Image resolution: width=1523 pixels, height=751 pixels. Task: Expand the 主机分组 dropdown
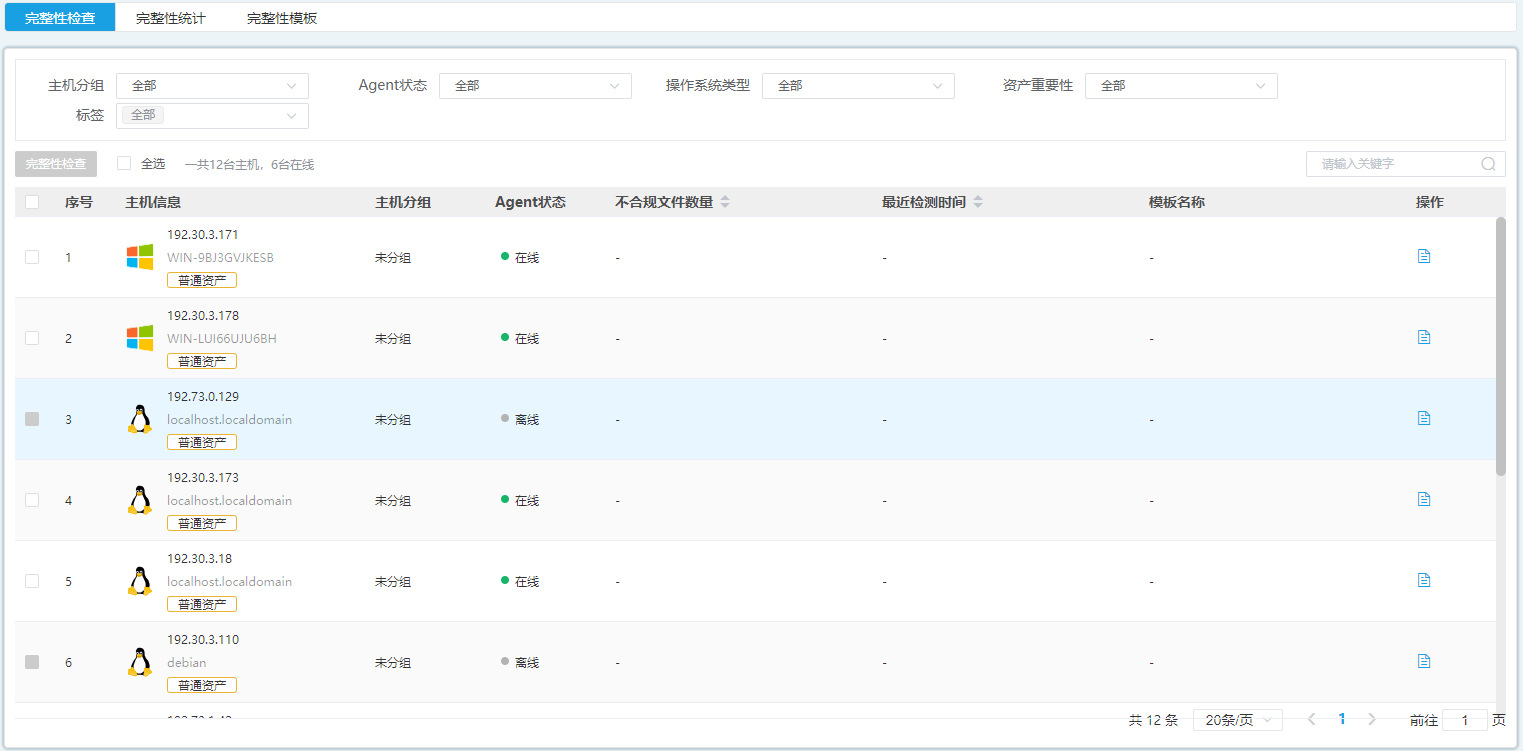coord(212,86)
